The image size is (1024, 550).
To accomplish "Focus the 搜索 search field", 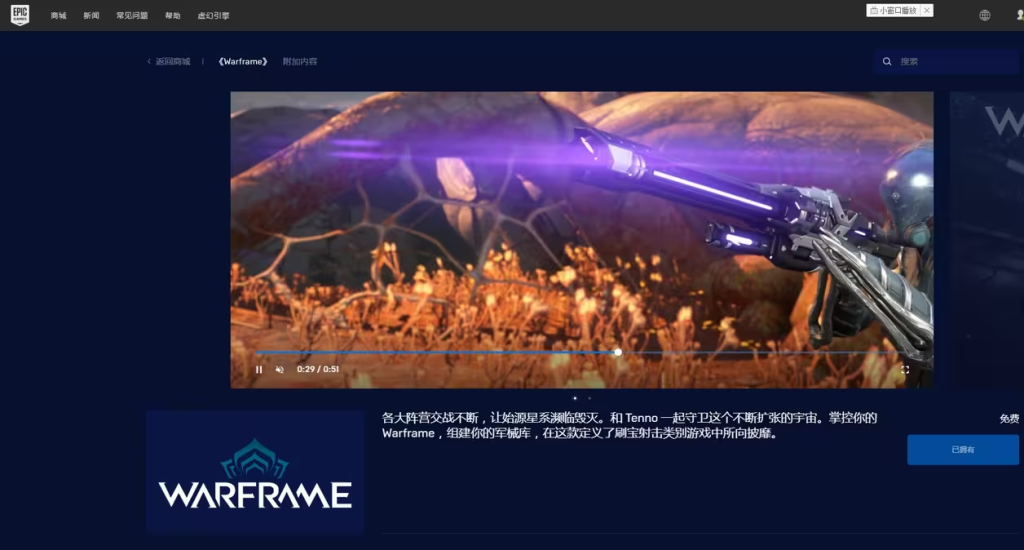I will [x=947, y=61].
